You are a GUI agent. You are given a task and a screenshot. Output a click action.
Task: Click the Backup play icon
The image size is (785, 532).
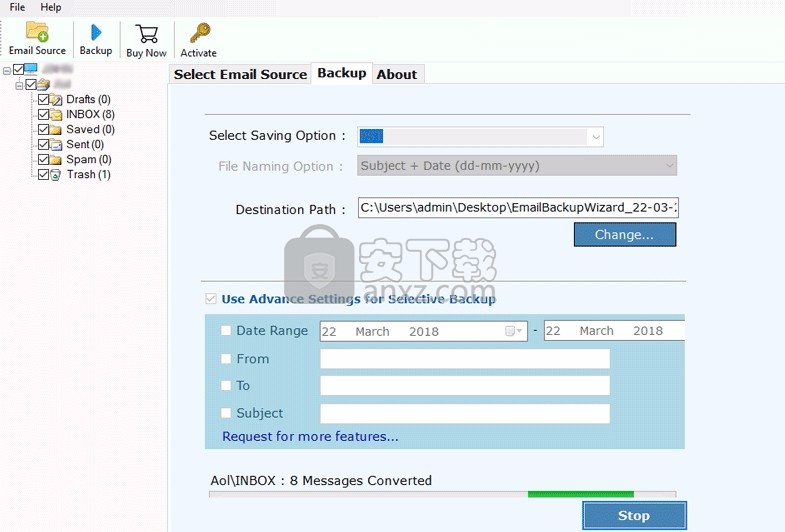tap(96, 33)
